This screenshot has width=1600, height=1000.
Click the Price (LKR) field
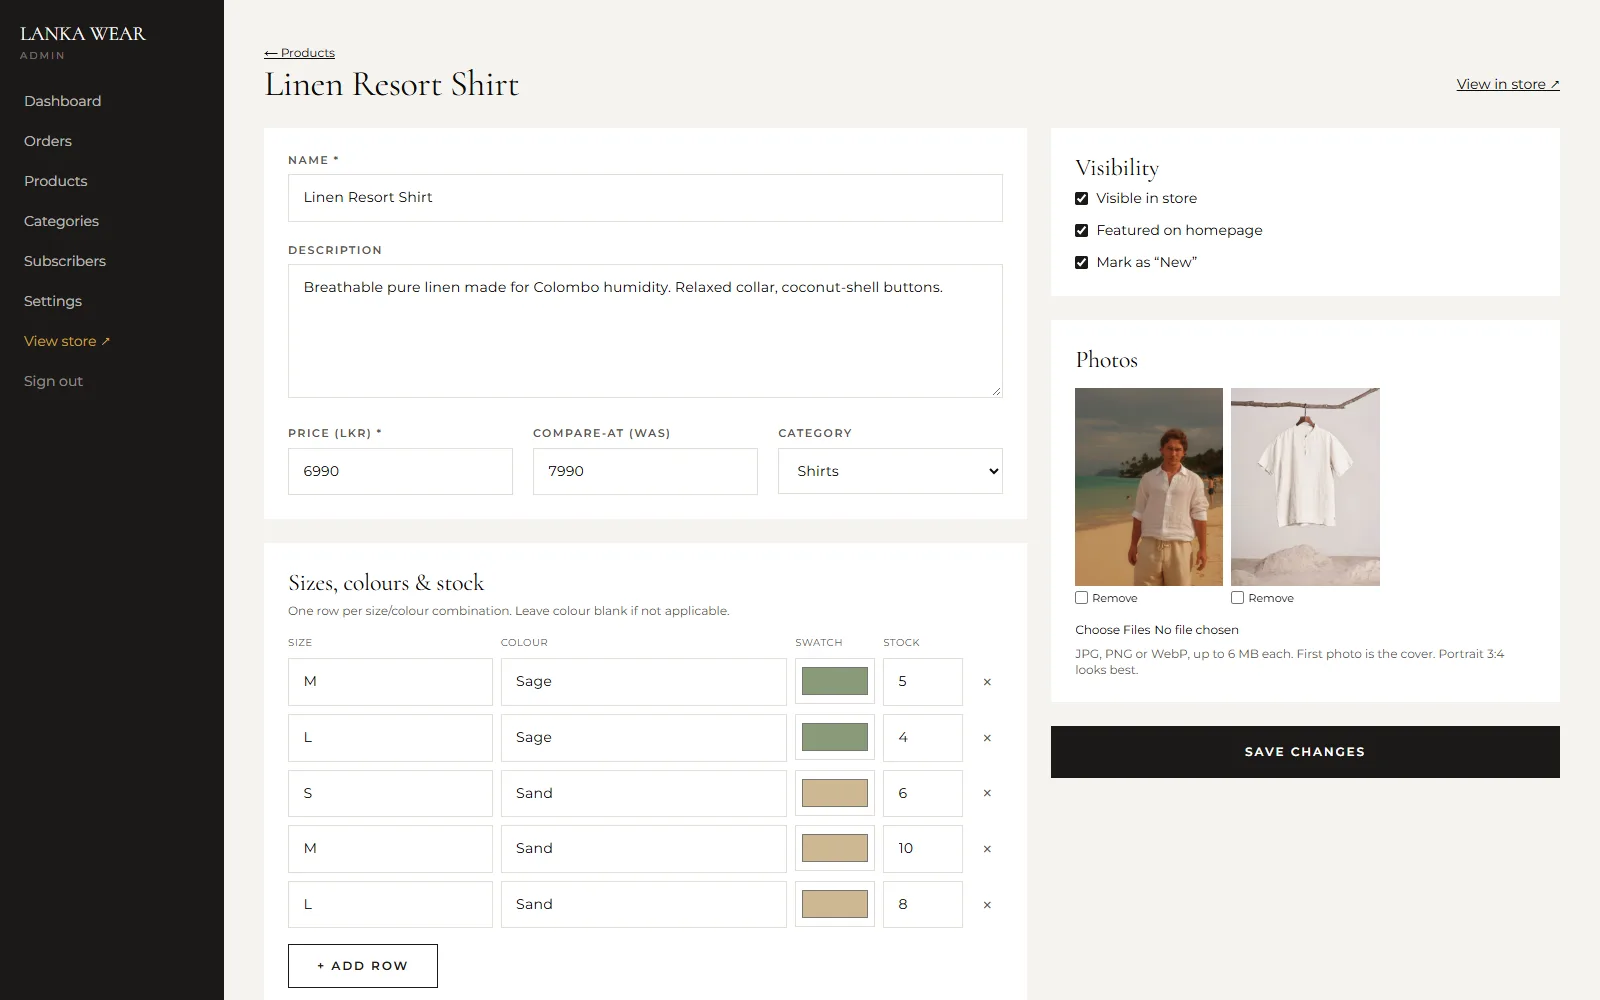click(x=400, y=471)
